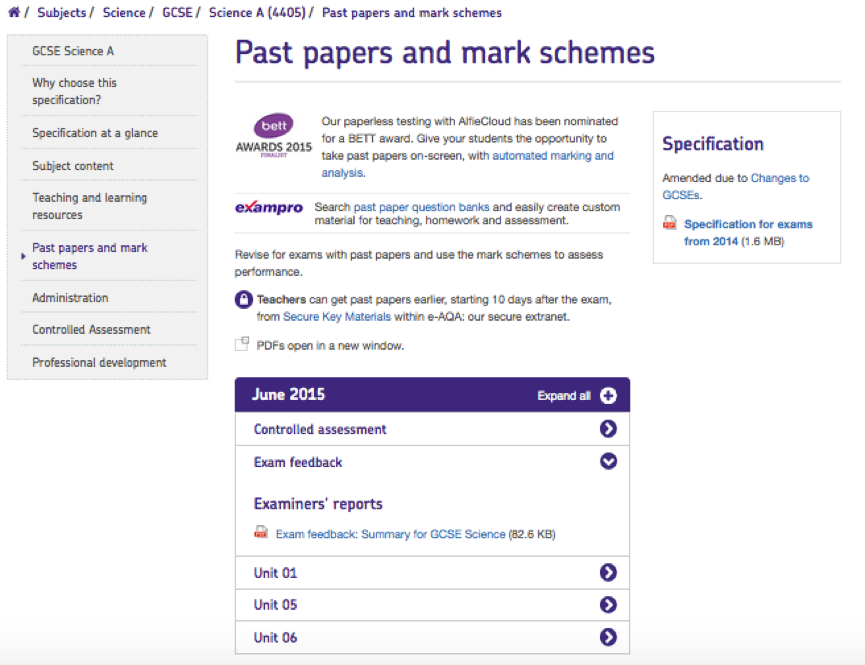Click Expand all plus icon for June 2015
This screenshot has height=665, width=865.
click(x=608, y=396)
